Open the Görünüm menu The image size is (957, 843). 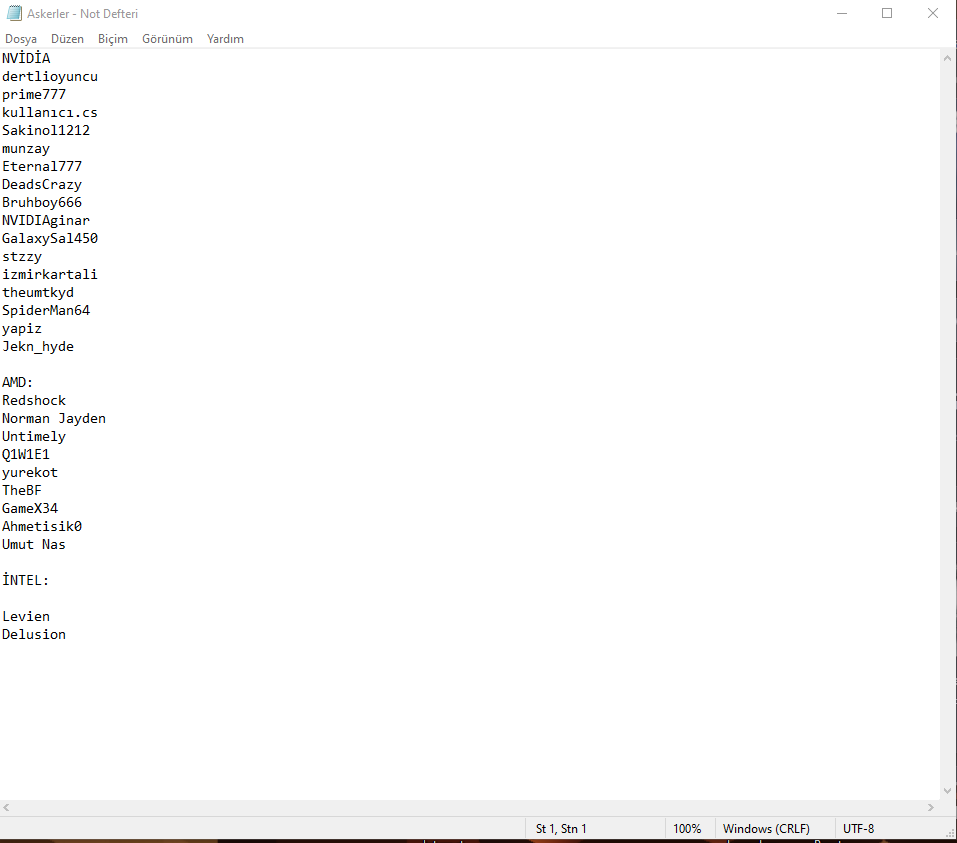[x=167, y=39]
